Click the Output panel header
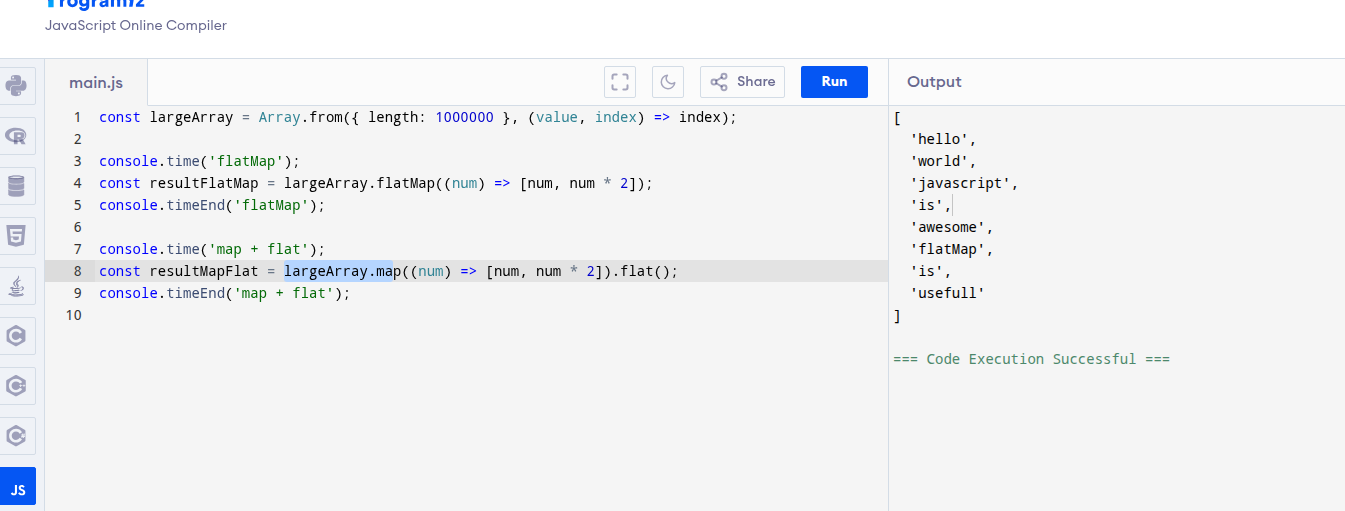The image size is (1345, 511). (x=934, y=82)
